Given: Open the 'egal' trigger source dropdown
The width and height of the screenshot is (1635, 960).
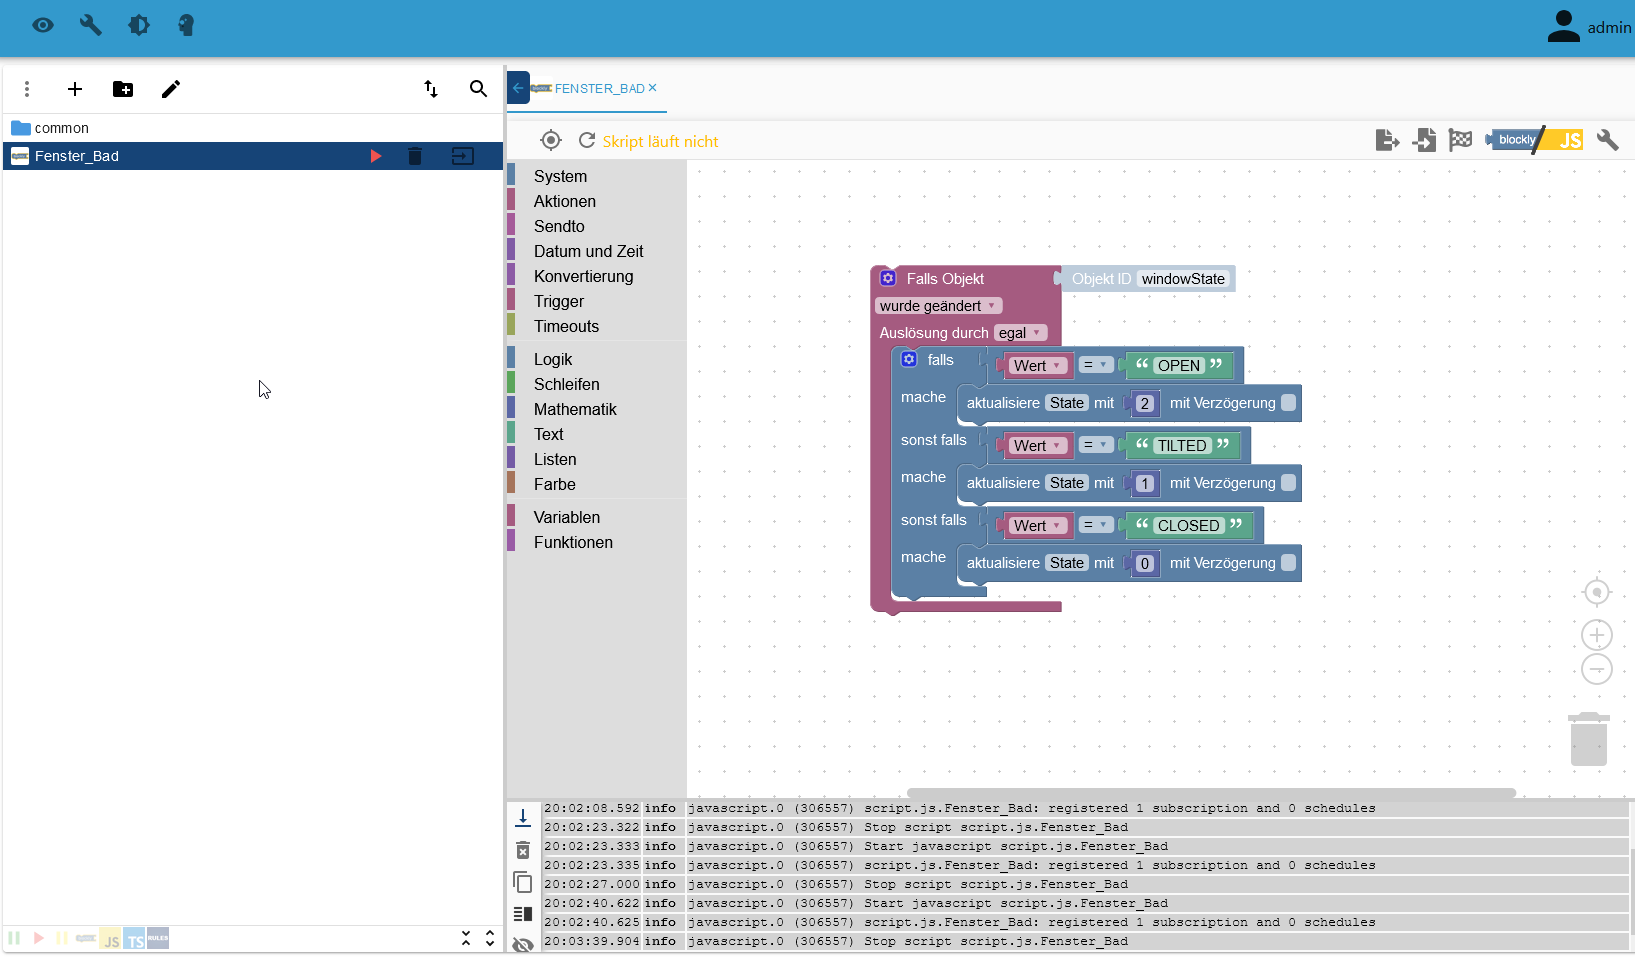Looking at the screenshot, I should pyautogui.click(x=1020, y=333).
